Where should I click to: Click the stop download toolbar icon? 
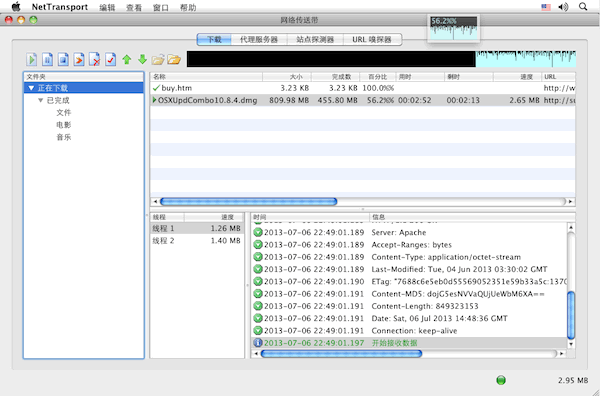(63, 59)
